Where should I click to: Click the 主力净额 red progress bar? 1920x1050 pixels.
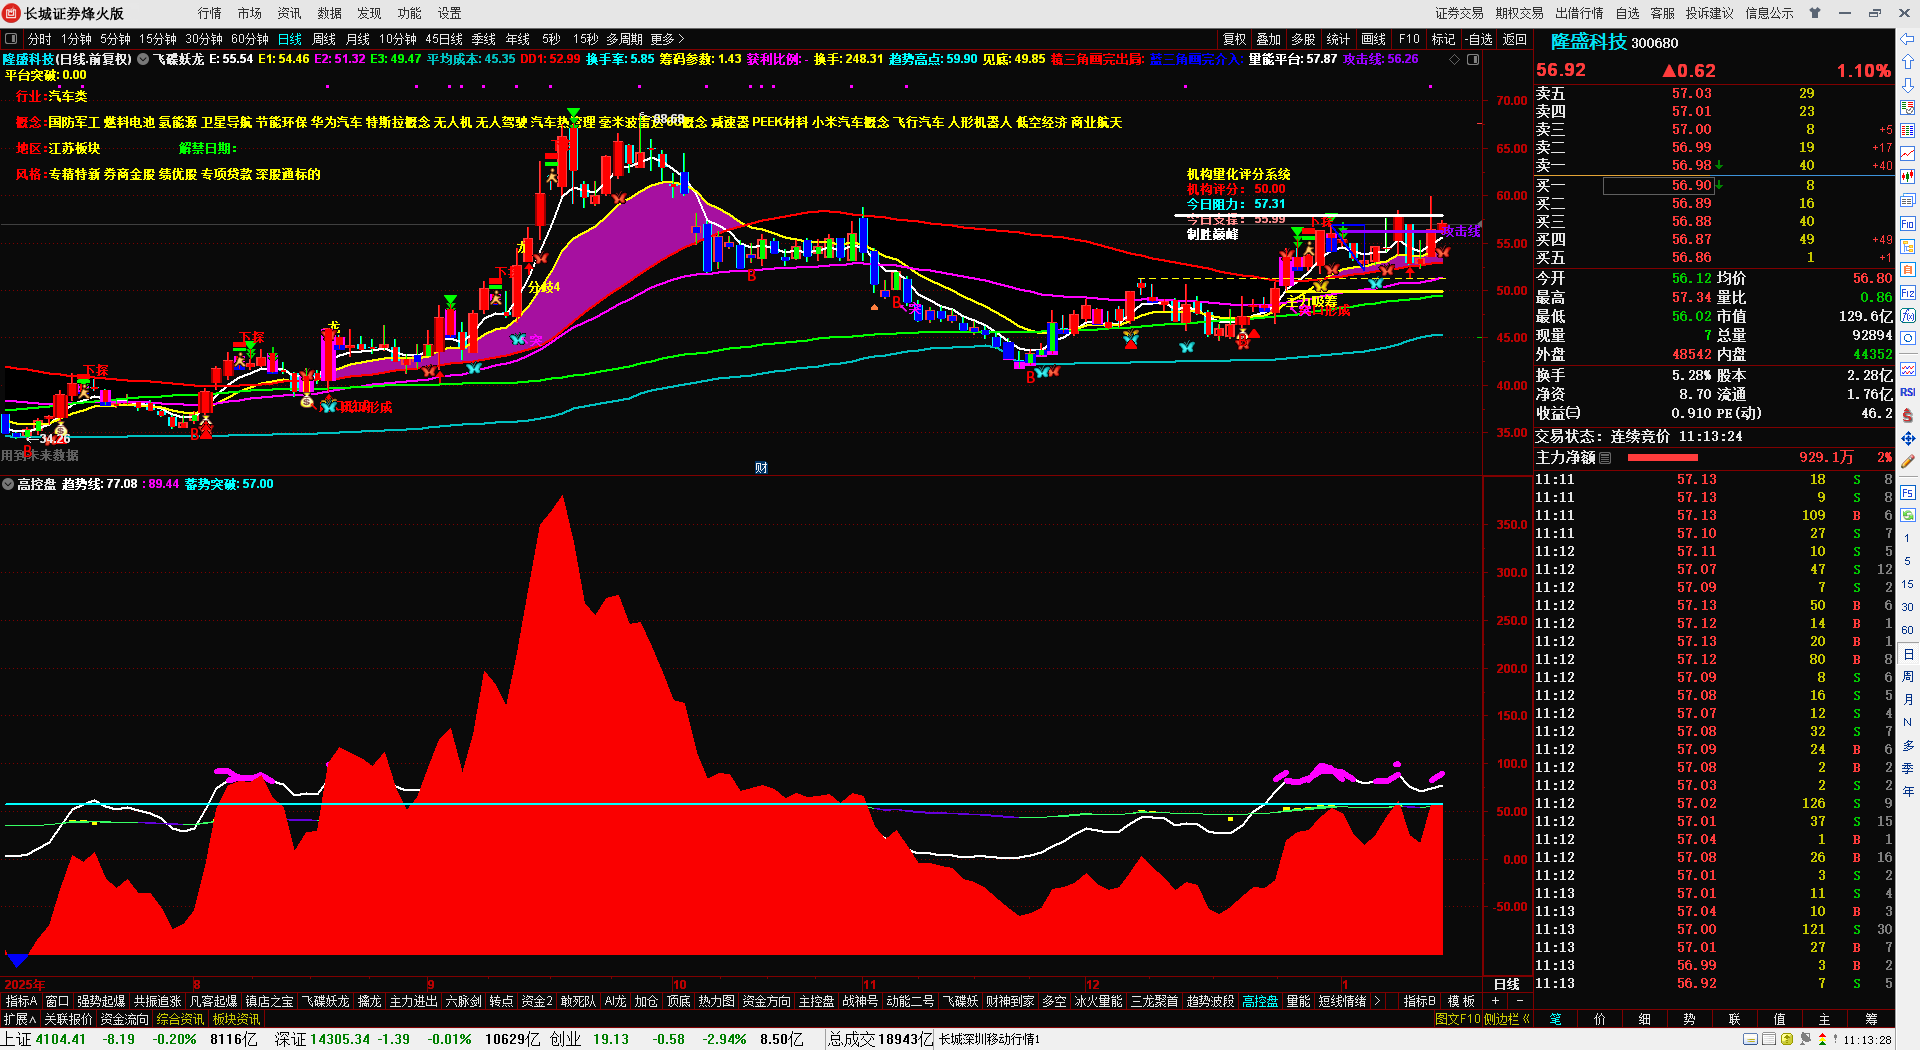pos(1662,457)
